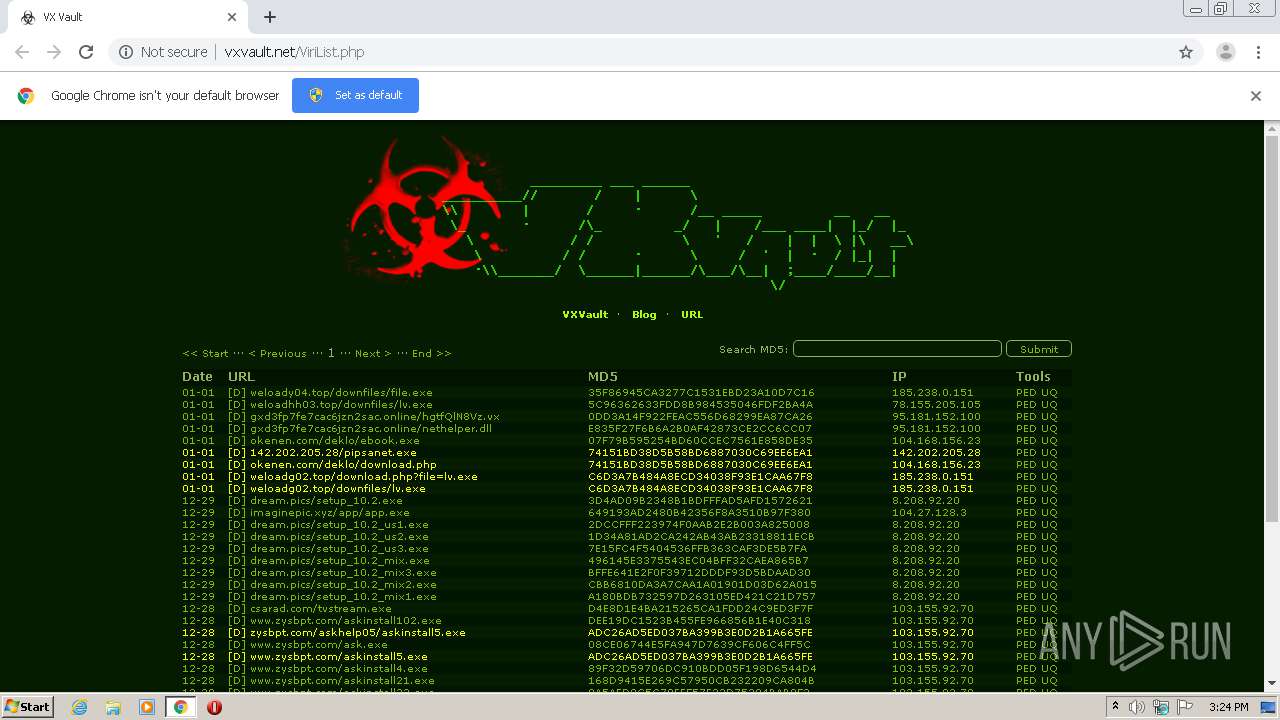Open File Explorer from the taskbar
This screenshot has height=720, width=1280.
tap(113, 707)
